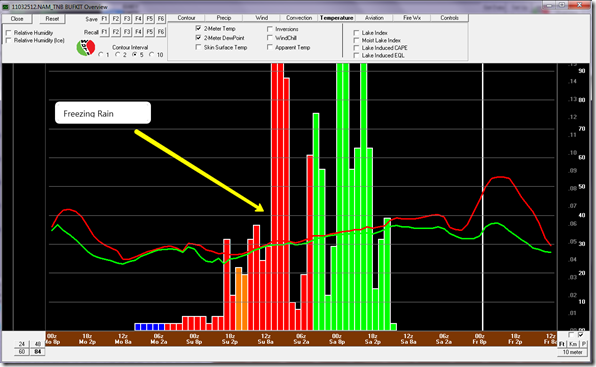Enable the Inversions checkbox

coord(270,29)
